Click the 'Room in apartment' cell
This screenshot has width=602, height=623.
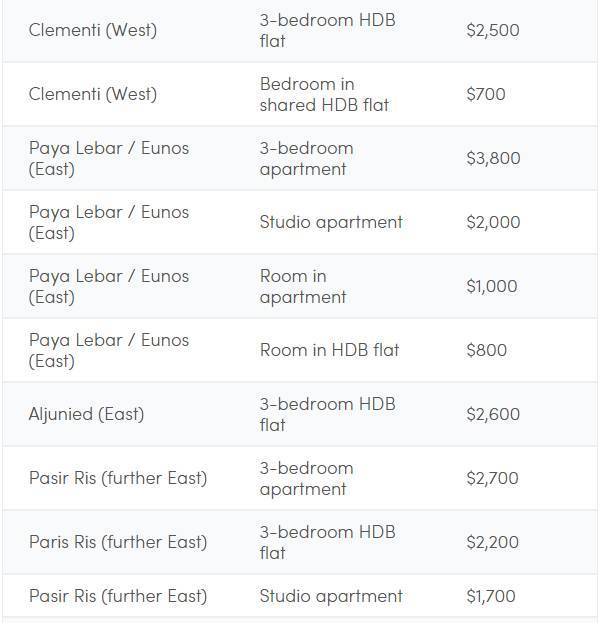[x=302, y=286]
